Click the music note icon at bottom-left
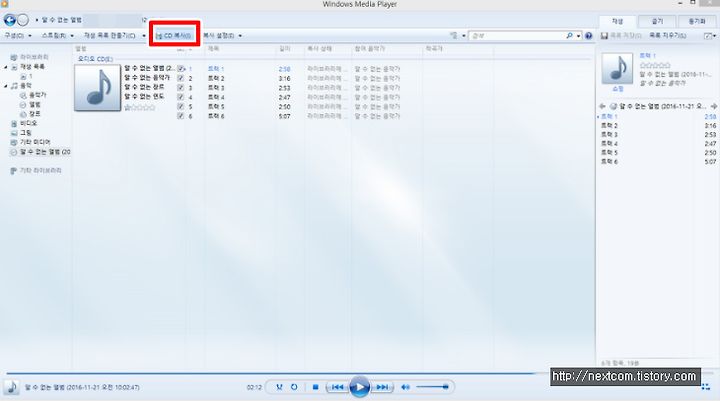Image resolution: width=720 pixels, height=401 pixels. (11, 387)
